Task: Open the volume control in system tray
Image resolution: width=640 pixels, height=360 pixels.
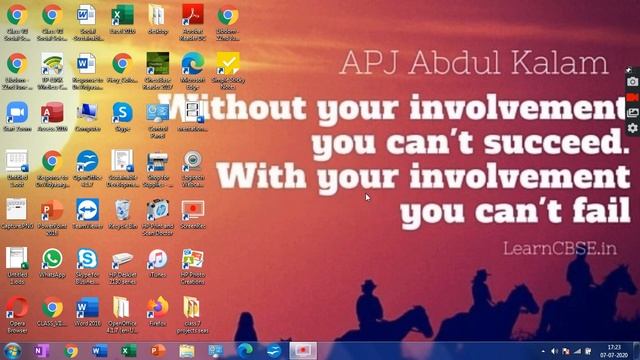Action: pyautogui.click(x=554, y=351)
